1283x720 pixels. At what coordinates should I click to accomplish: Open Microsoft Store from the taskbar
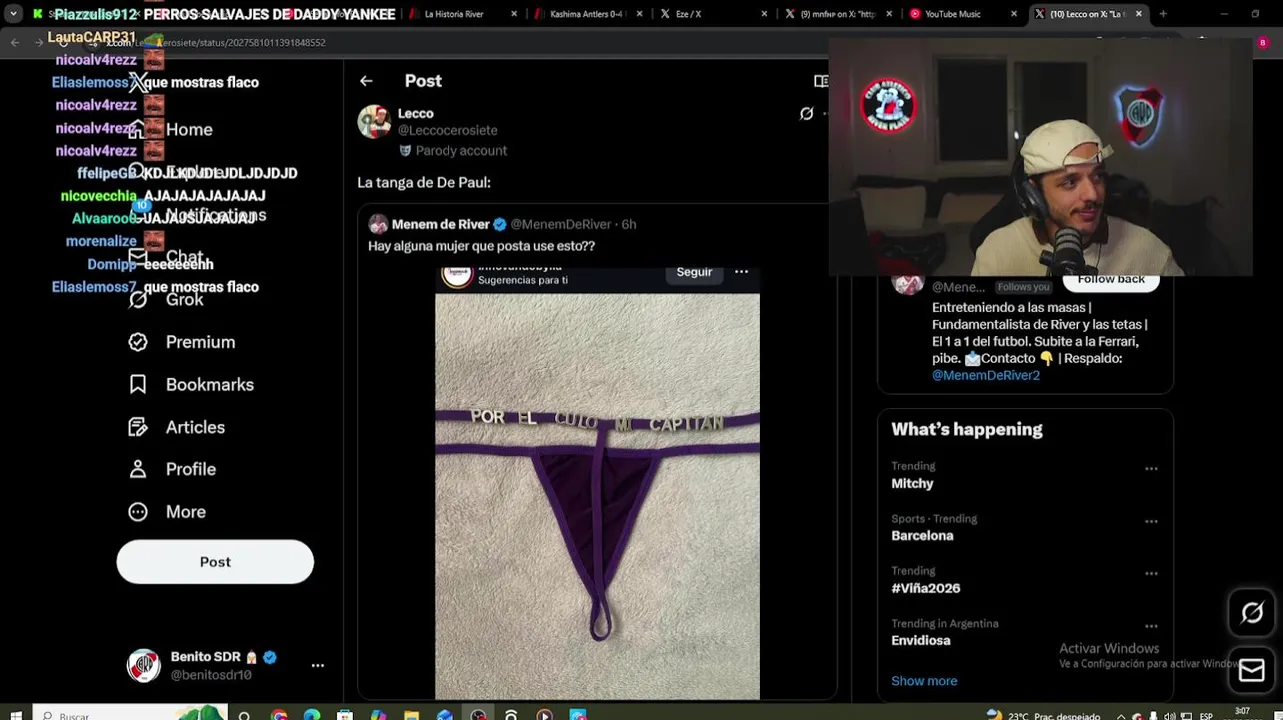click(x=345, y=715)
